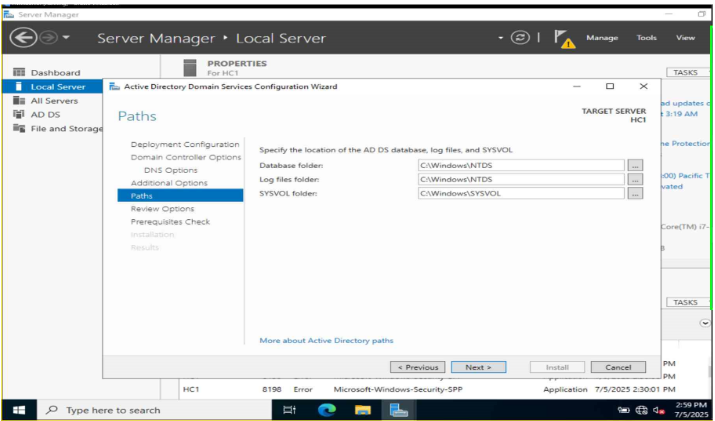Select AD DS in the sidebar
The height and width of the screenshot is (421, 715).
[45, 114]
